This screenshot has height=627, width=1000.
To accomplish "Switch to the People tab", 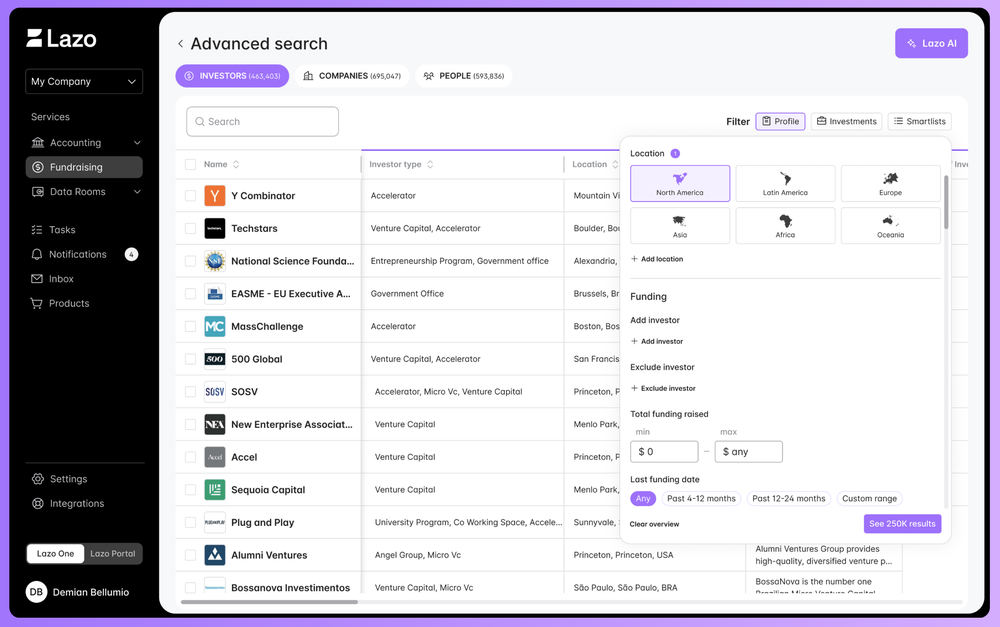I will [x=464, y=76].
